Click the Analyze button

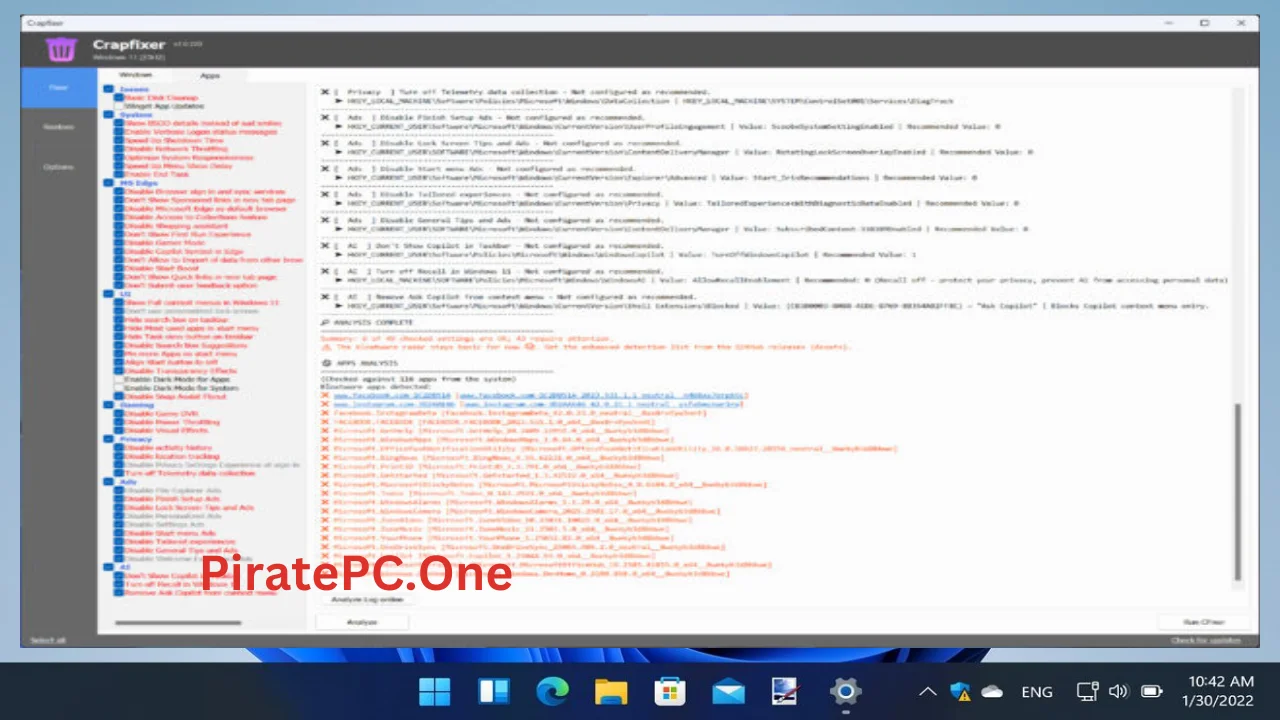(362, 622)
